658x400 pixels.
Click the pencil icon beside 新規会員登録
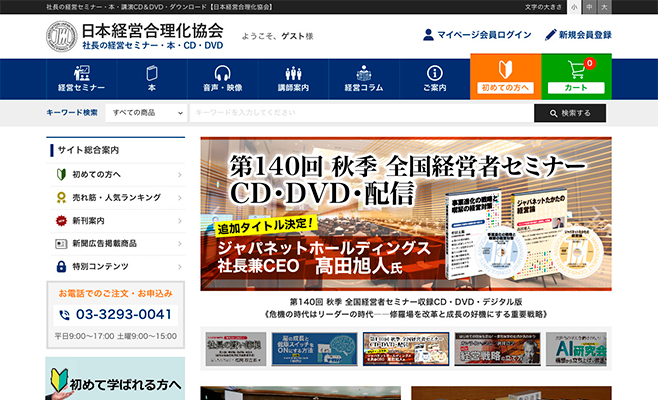click(550, 35)
